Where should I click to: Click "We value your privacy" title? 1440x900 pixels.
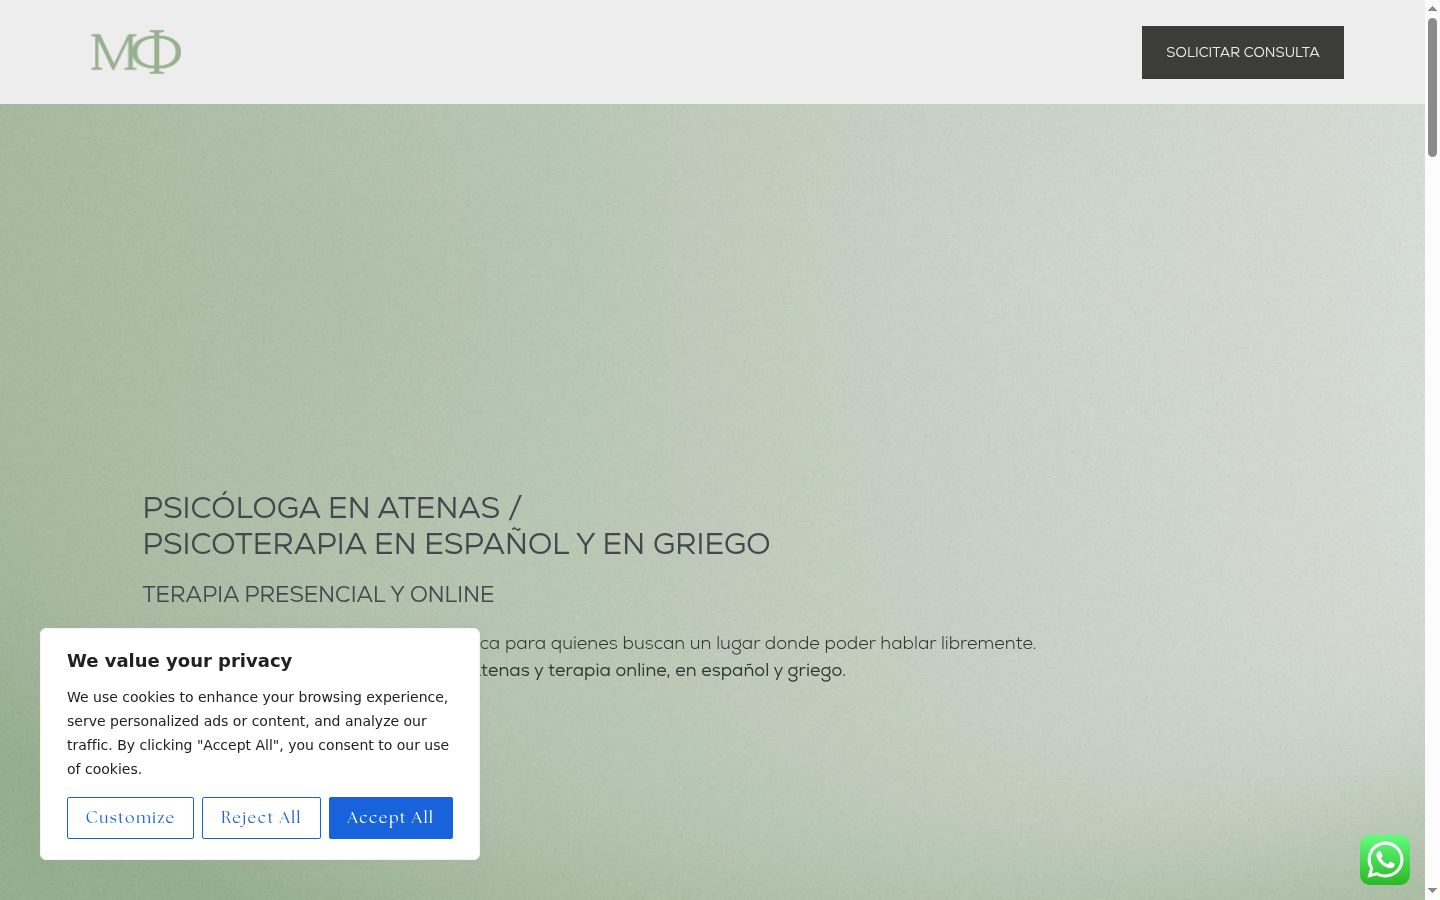click(x=180, y=661)
